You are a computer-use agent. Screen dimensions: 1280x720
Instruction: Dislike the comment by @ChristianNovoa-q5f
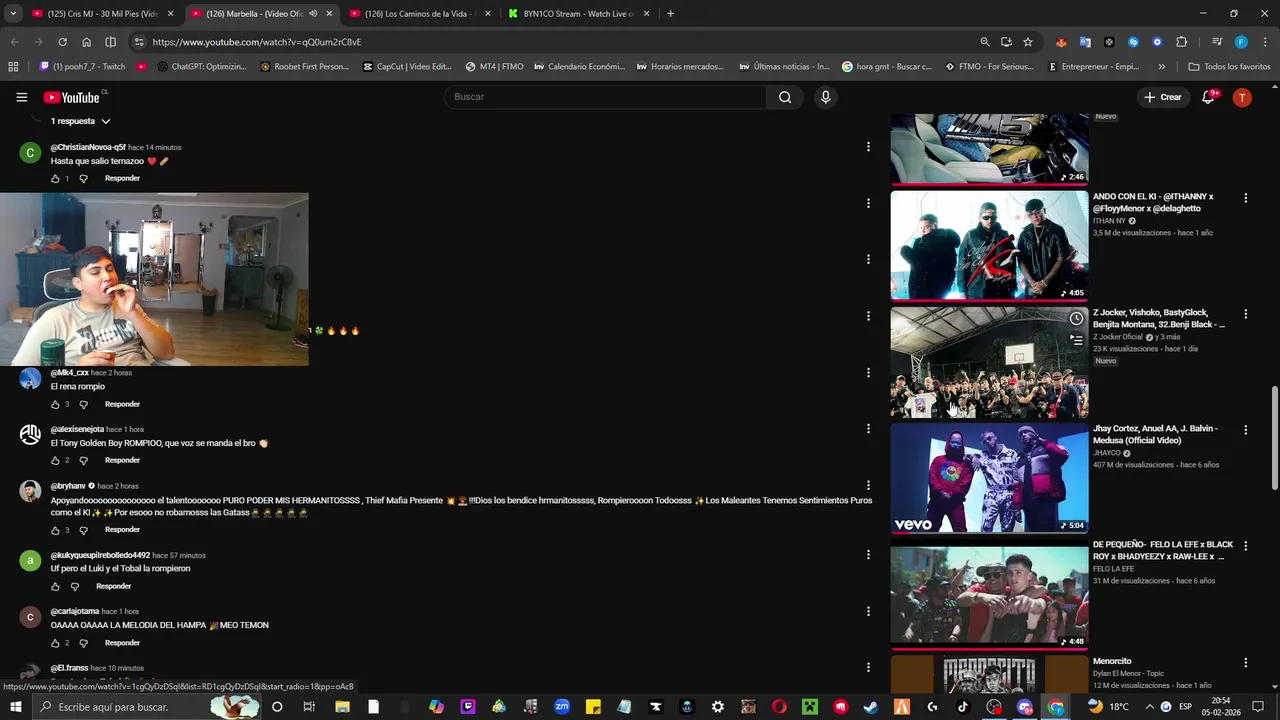[83, 179]
